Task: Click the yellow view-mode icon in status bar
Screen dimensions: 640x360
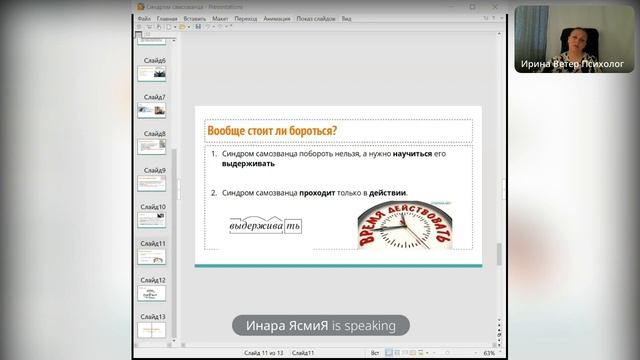Action: [x=413, y=353]
